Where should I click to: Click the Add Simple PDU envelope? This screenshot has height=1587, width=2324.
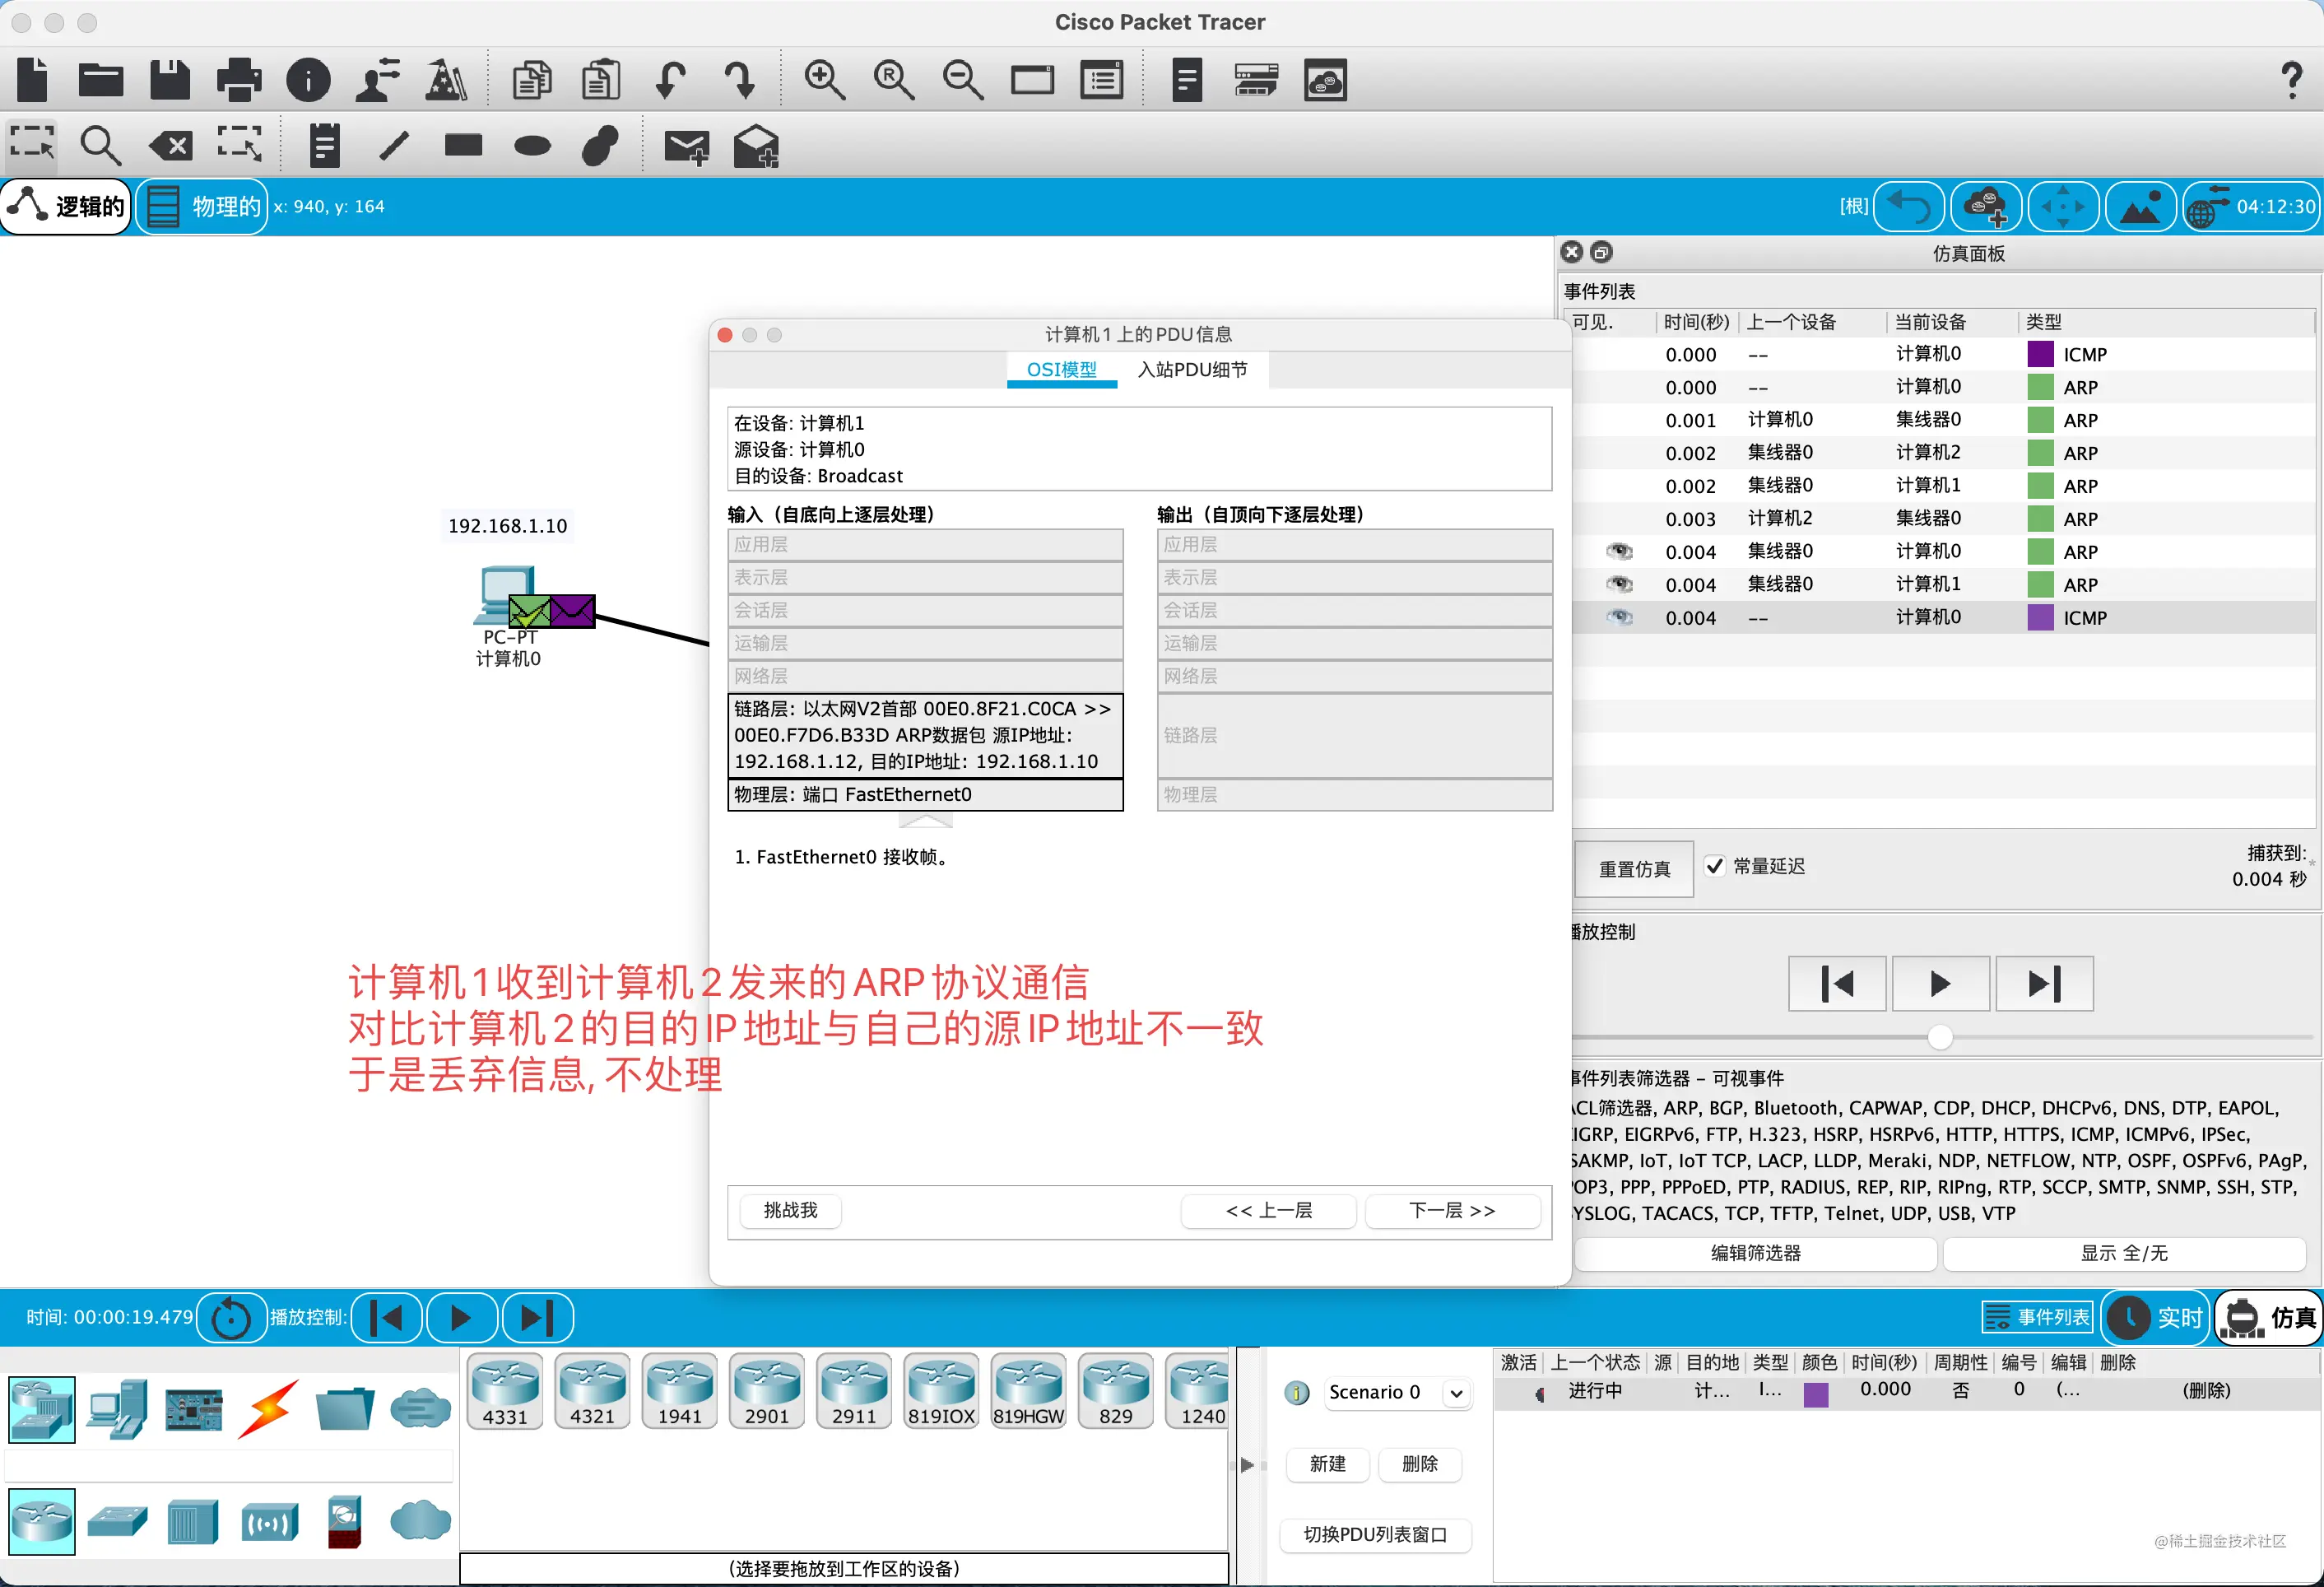(687, 147)
